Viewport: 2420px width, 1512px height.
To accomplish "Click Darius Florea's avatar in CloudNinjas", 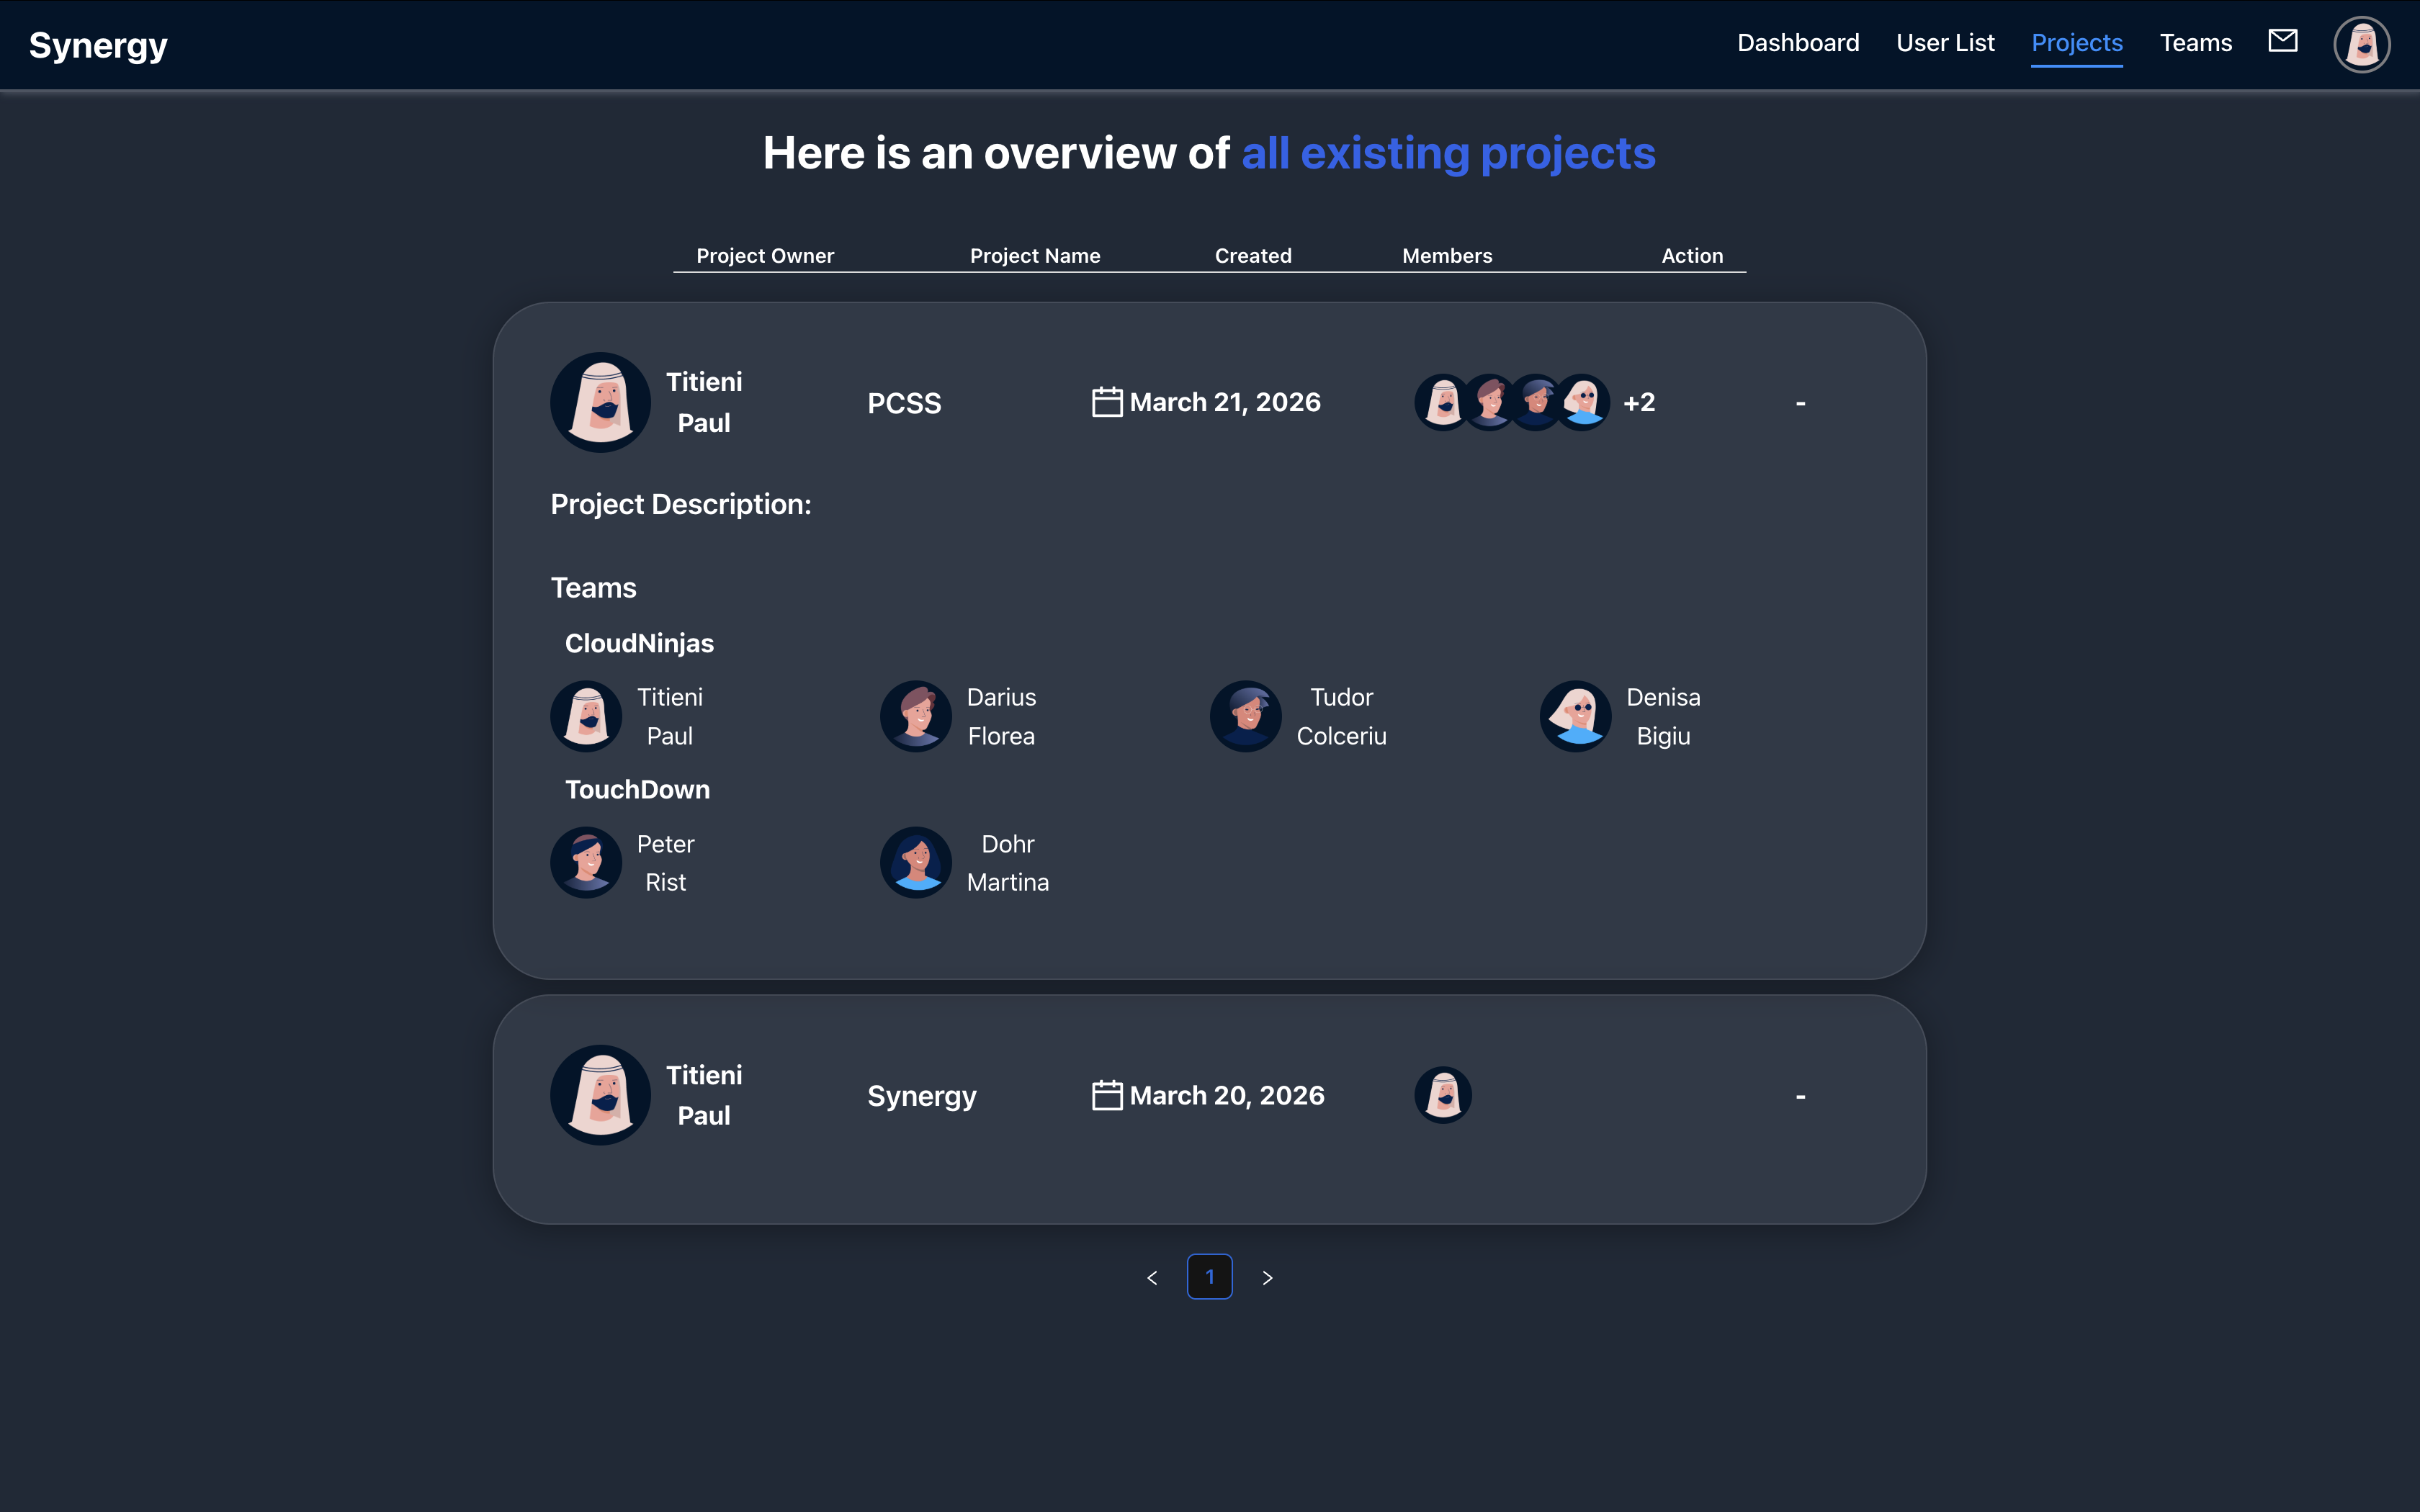I will [915, 716].
